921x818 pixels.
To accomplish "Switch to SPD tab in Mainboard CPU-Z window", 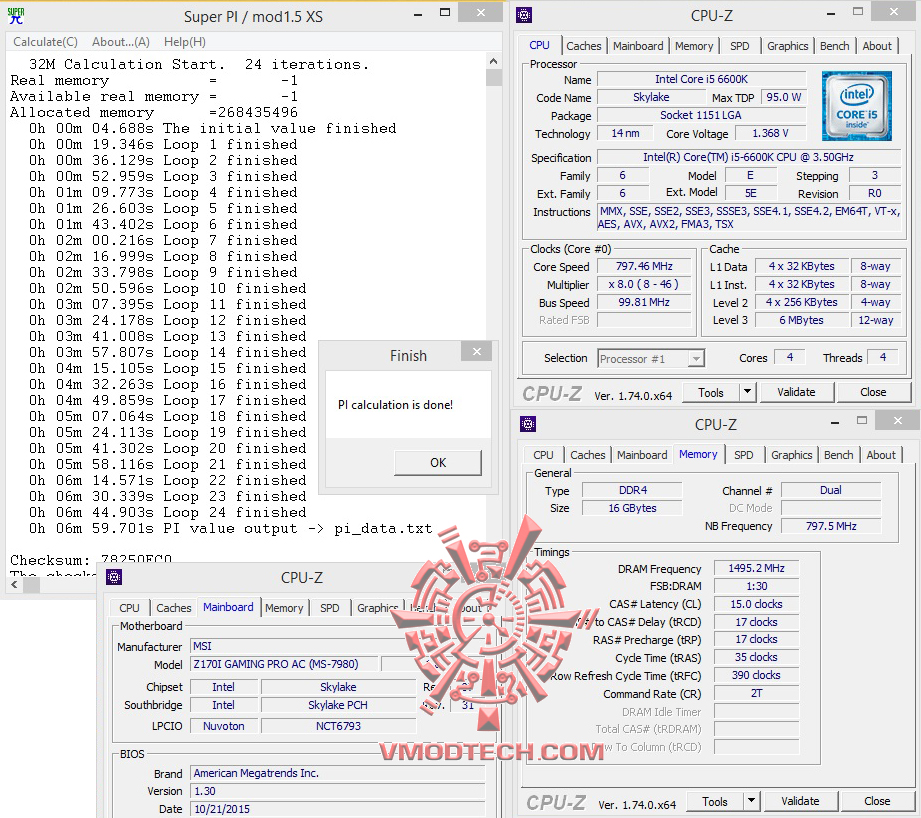I will [330, 608].
